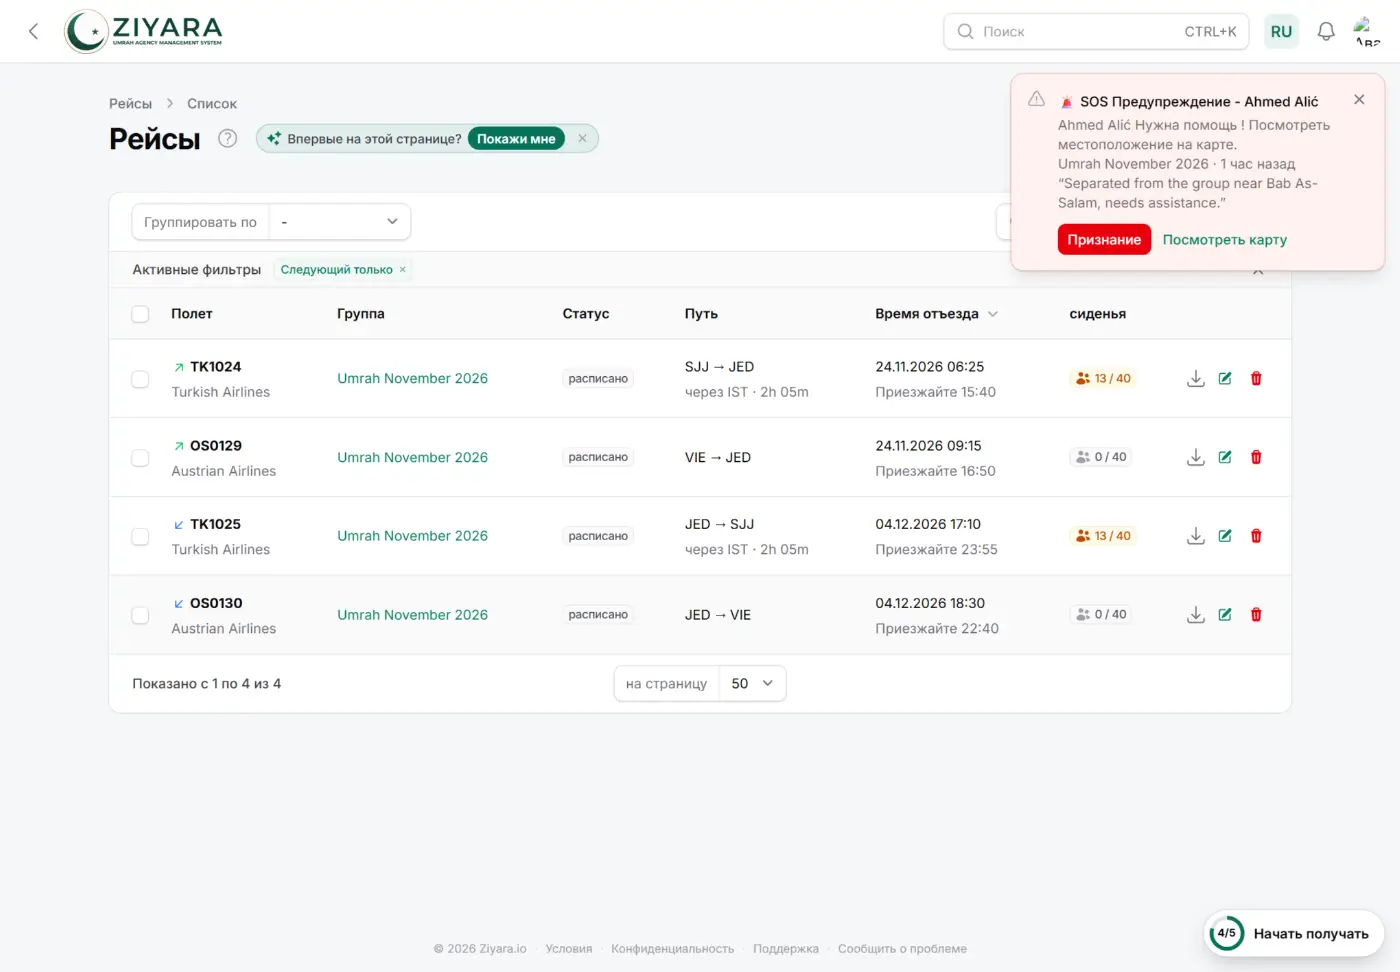Open the 4/5 onboarding progress widget
This screenshot has width=1400, height=972.
pos(1293,933)
